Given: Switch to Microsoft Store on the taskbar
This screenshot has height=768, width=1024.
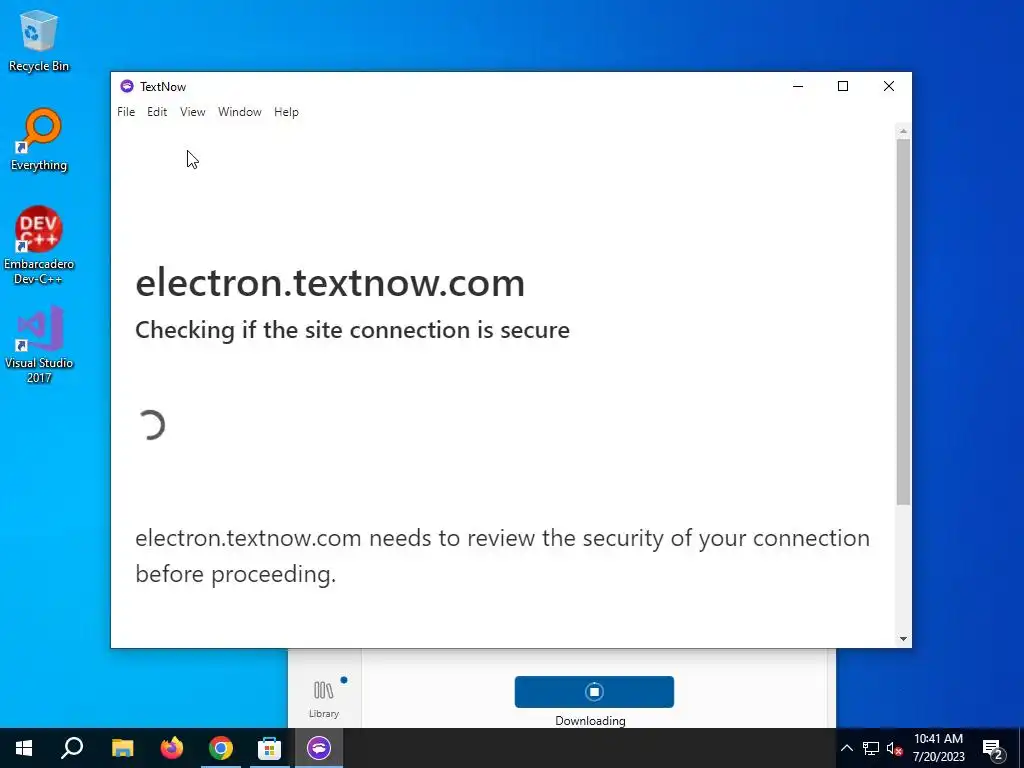Looking at the screenshot, I should coord(270,748).
